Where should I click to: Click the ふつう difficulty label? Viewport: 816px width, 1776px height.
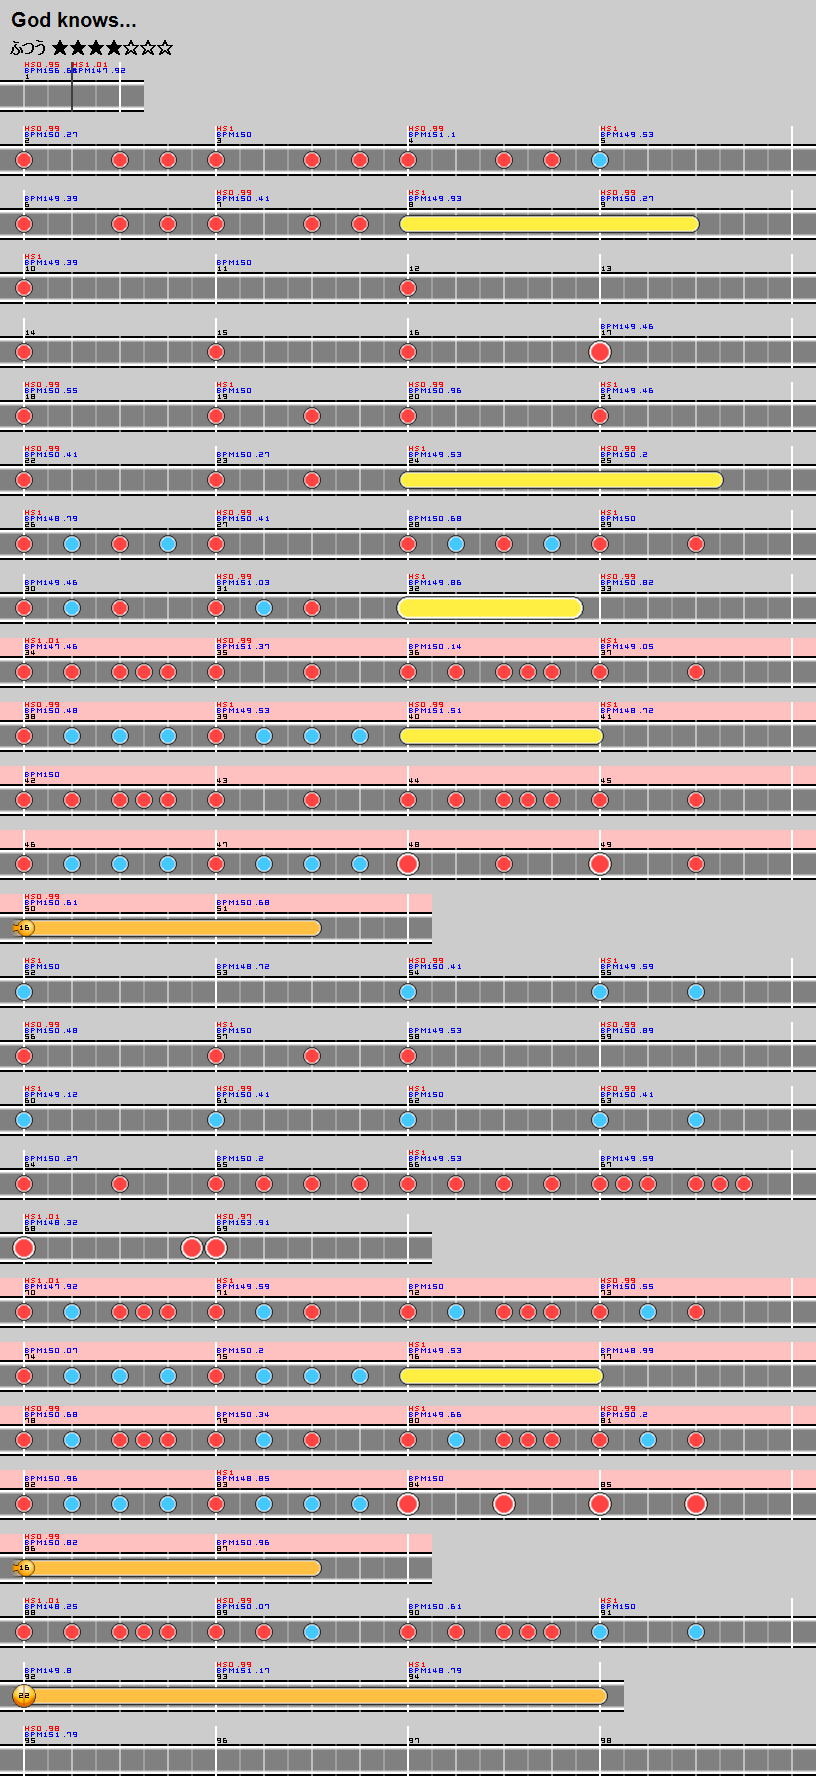[x=28, y=48]
